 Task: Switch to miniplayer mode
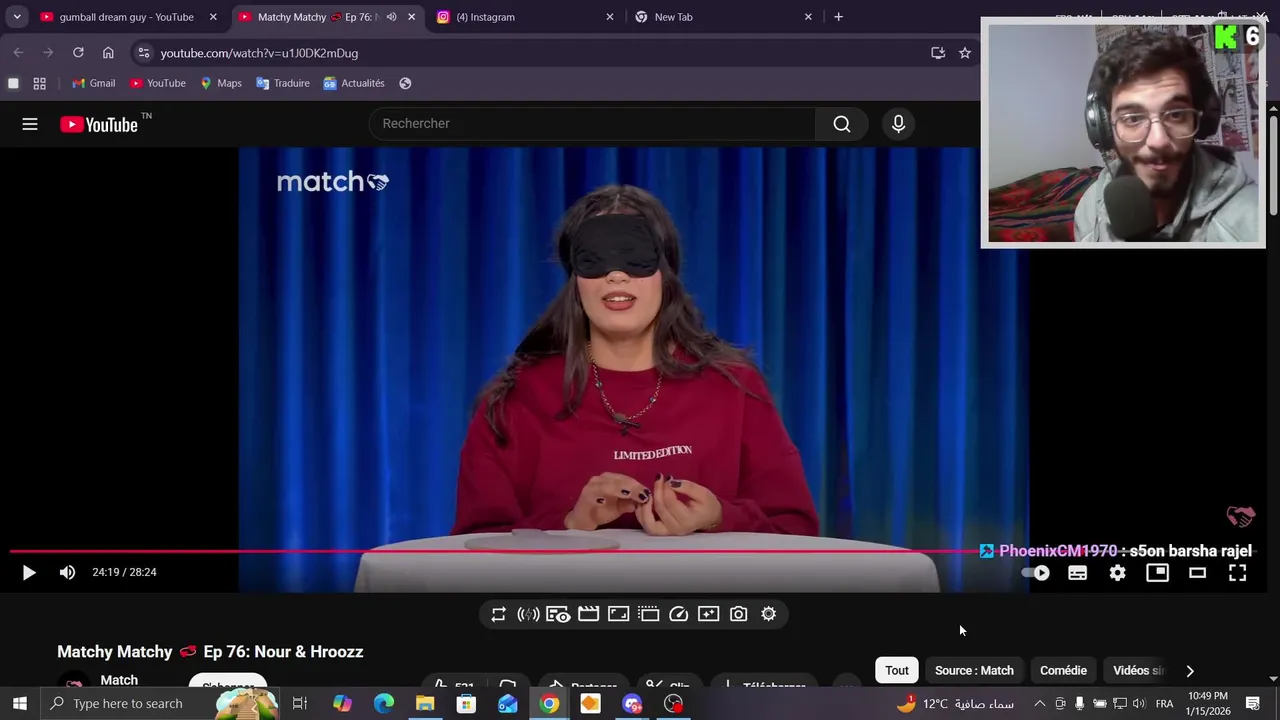point(1157,573)
